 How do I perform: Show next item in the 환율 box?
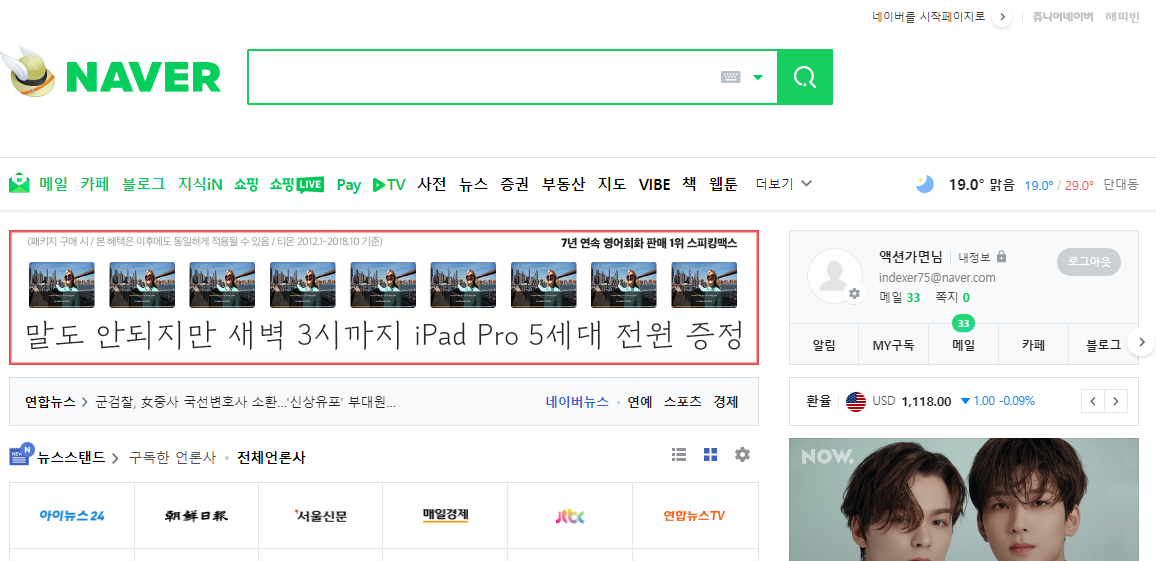pos(1116,402)
